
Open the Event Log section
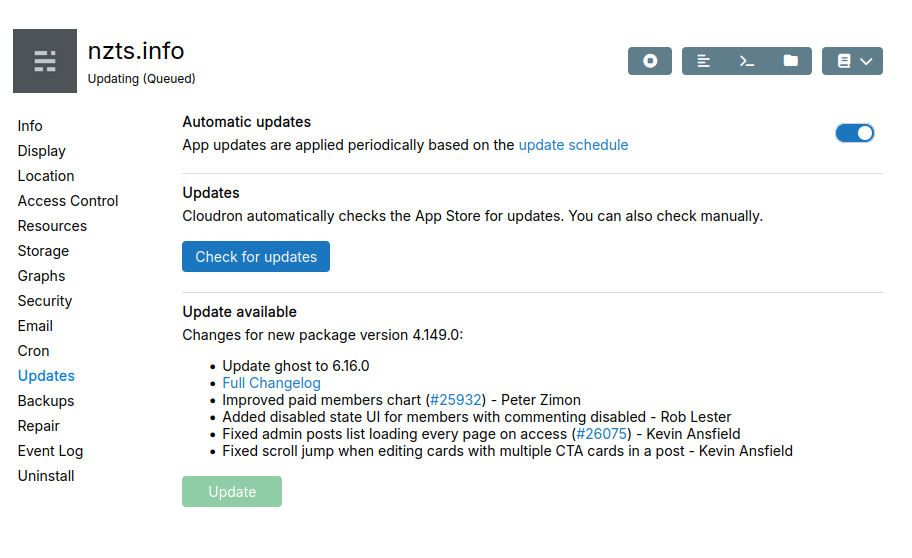coord(50,451)
